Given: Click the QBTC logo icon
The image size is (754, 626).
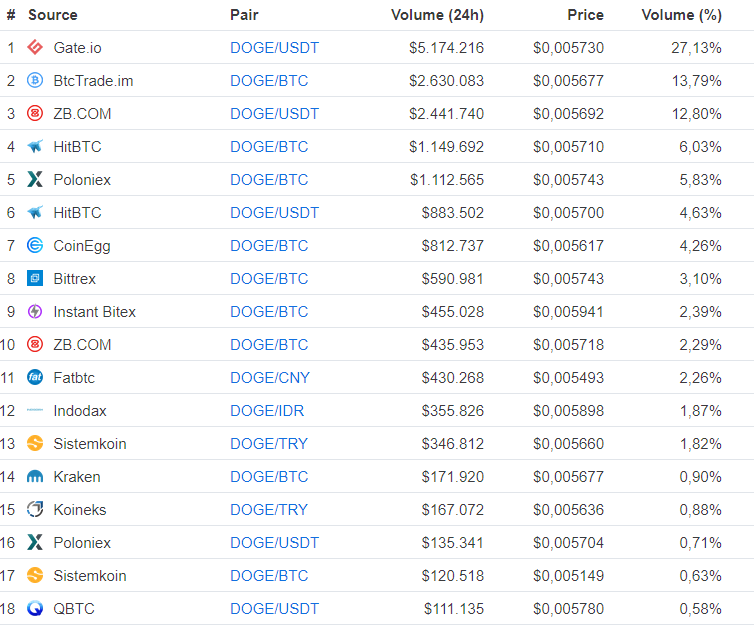Looking at the screenshot, I should point(35,608).
